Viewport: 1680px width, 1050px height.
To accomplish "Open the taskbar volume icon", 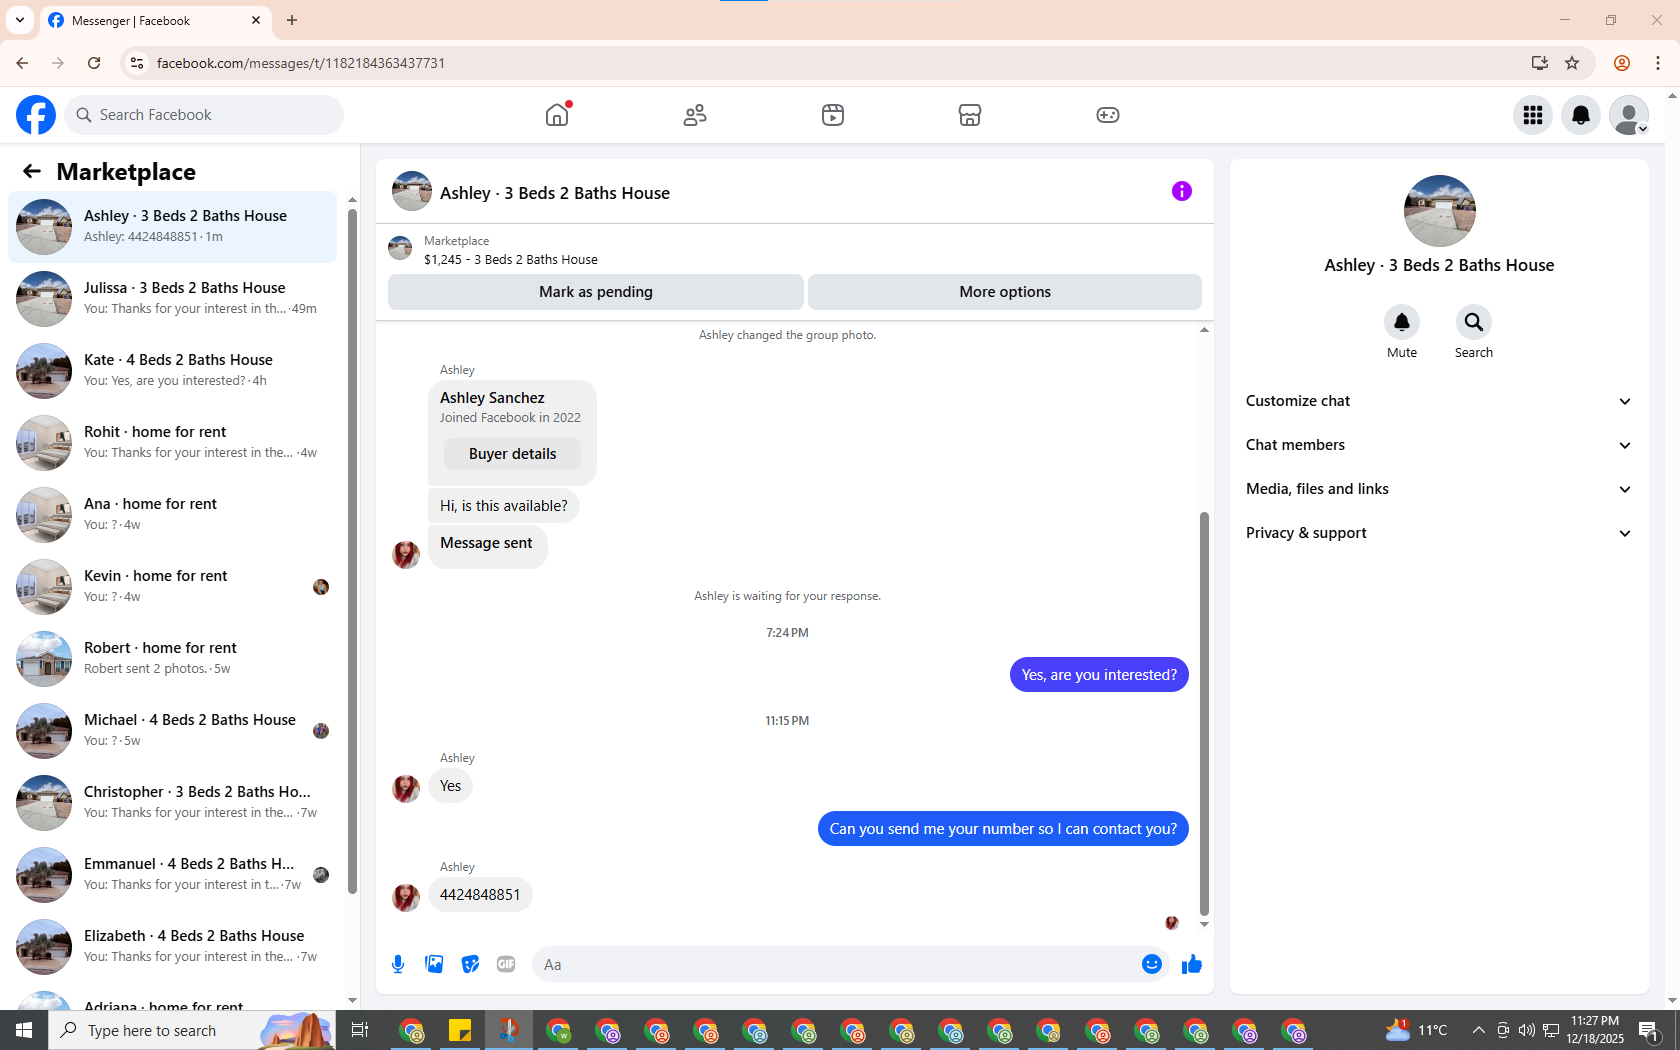I will tap(1526, 1030).
